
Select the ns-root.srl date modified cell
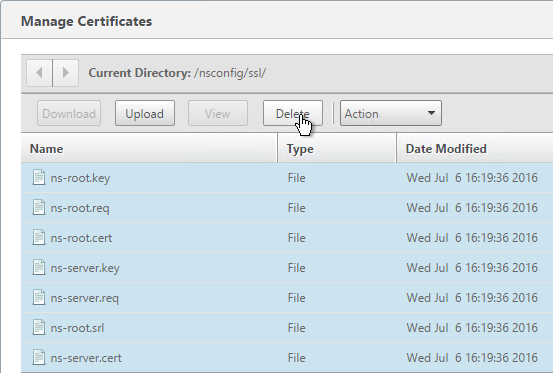tap(472, 328)
